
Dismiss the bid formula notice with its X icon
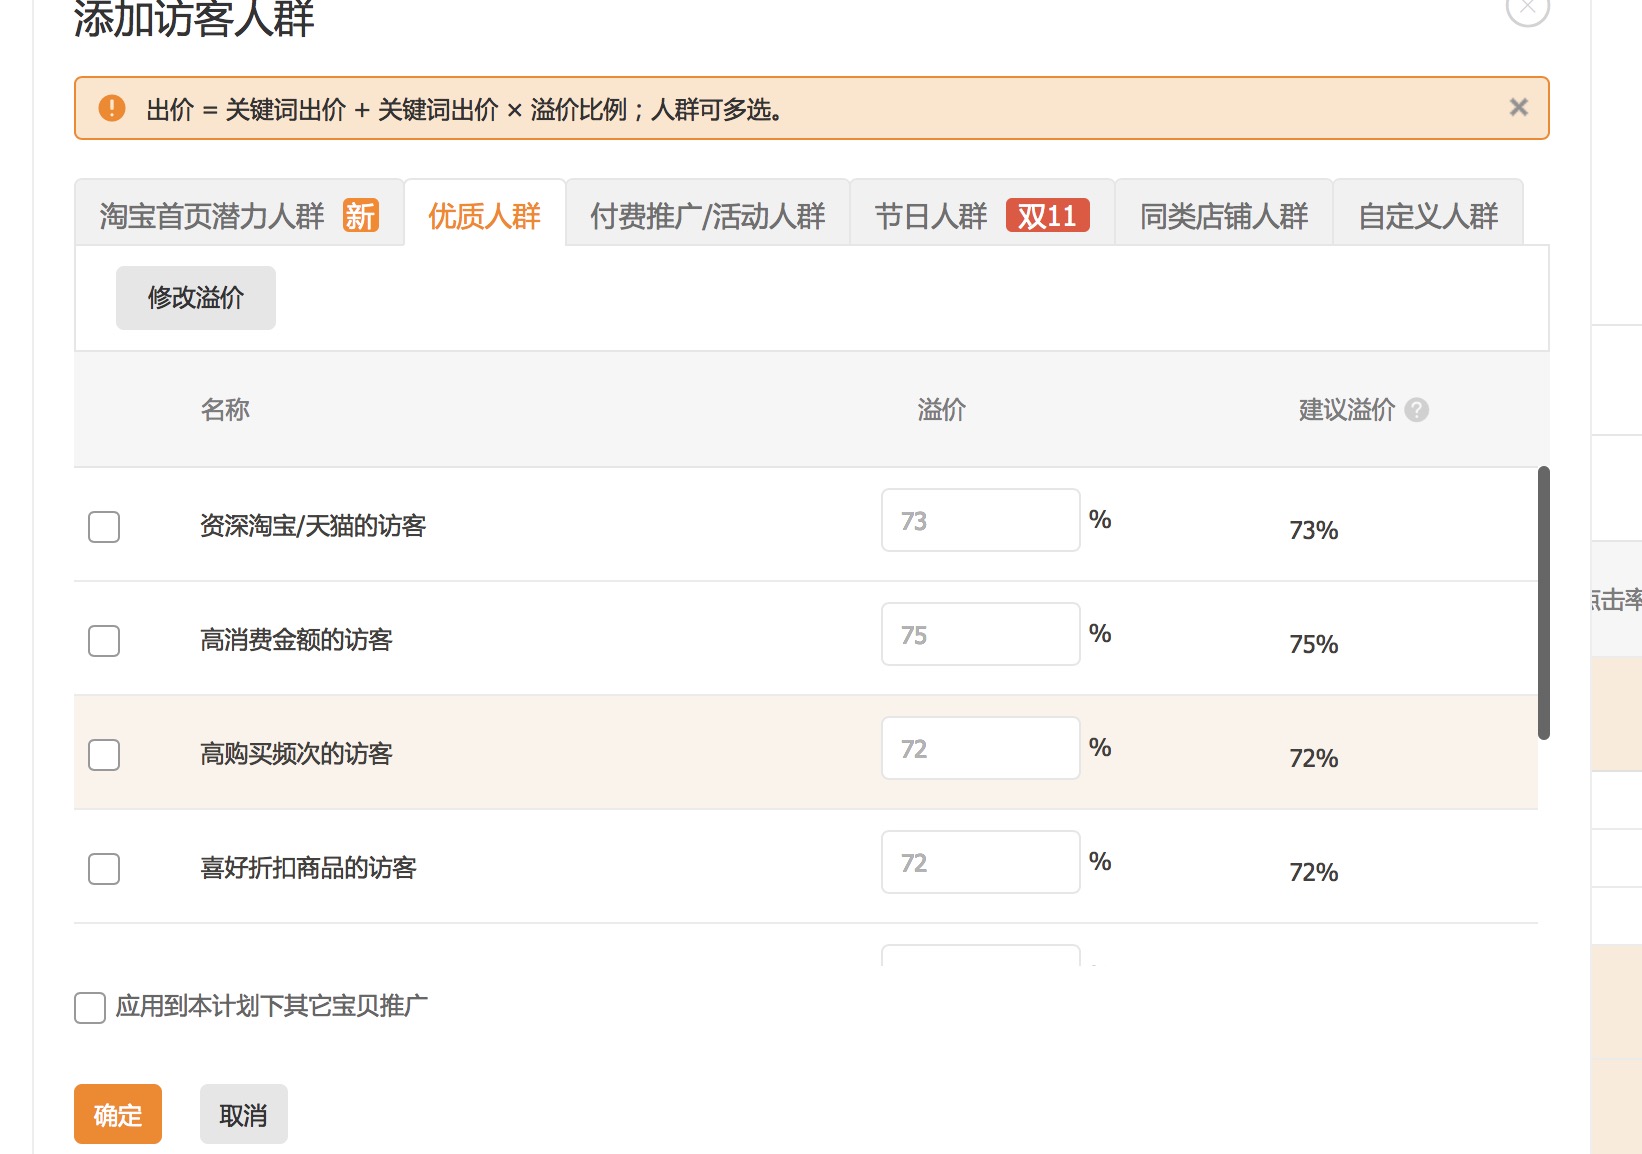click(1518, 107)
